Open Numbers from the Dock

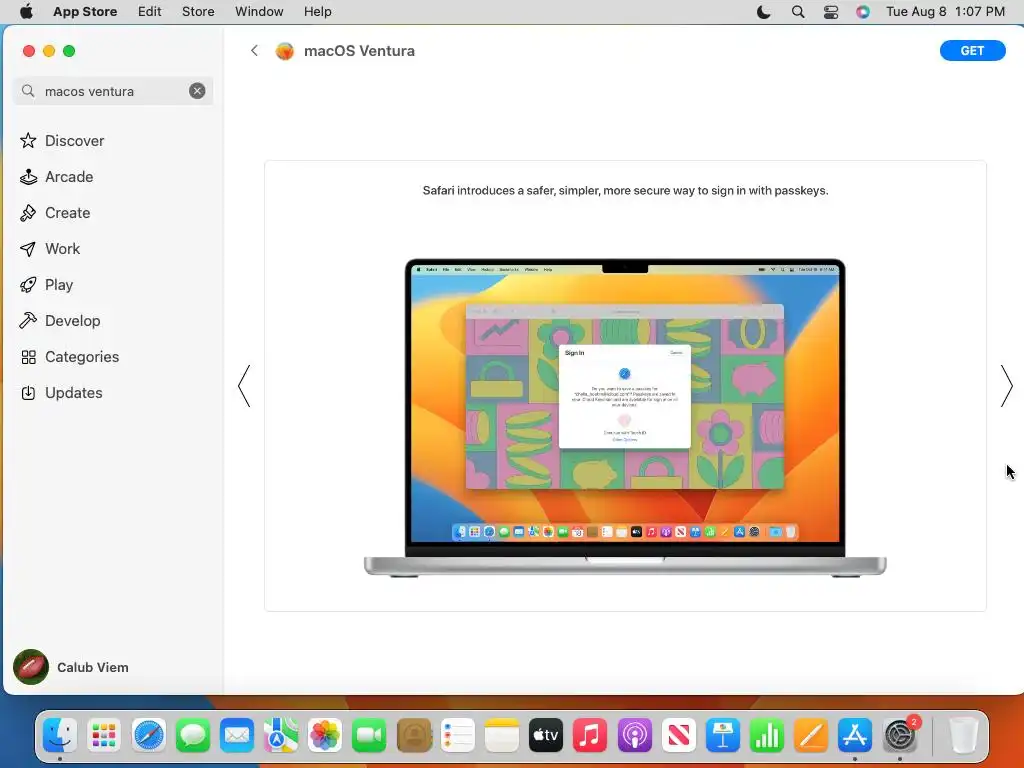[x=767, y=735]
